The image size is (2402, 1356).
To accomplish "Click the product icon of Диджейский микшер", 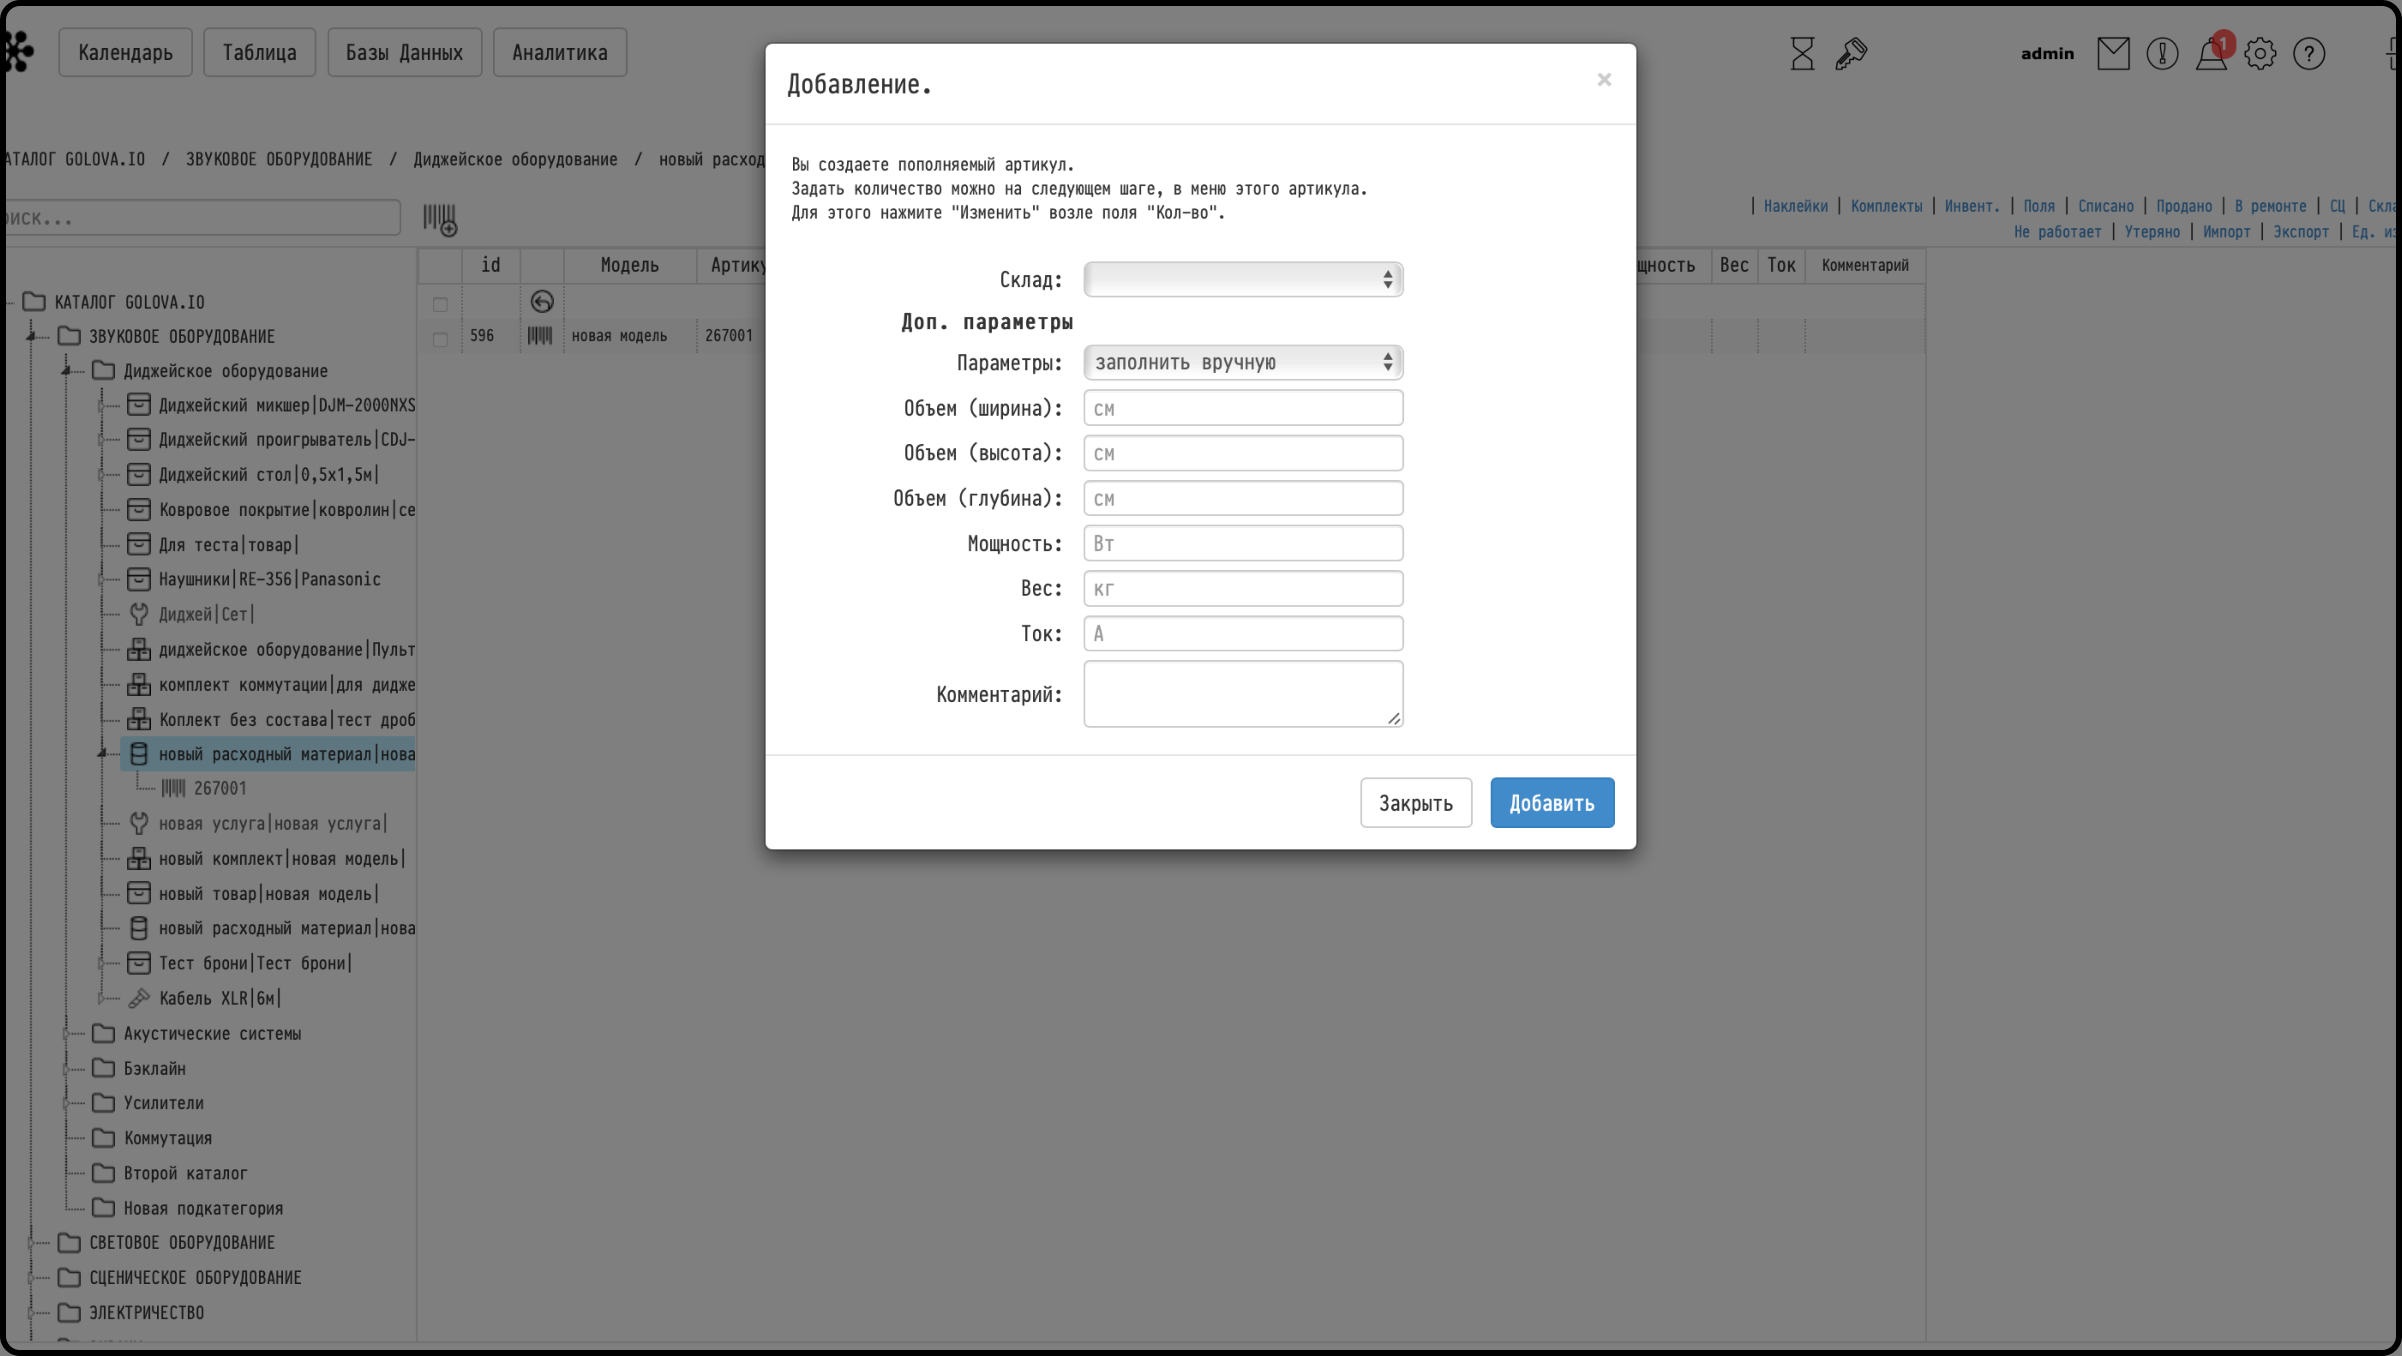I will coord(139,405).
